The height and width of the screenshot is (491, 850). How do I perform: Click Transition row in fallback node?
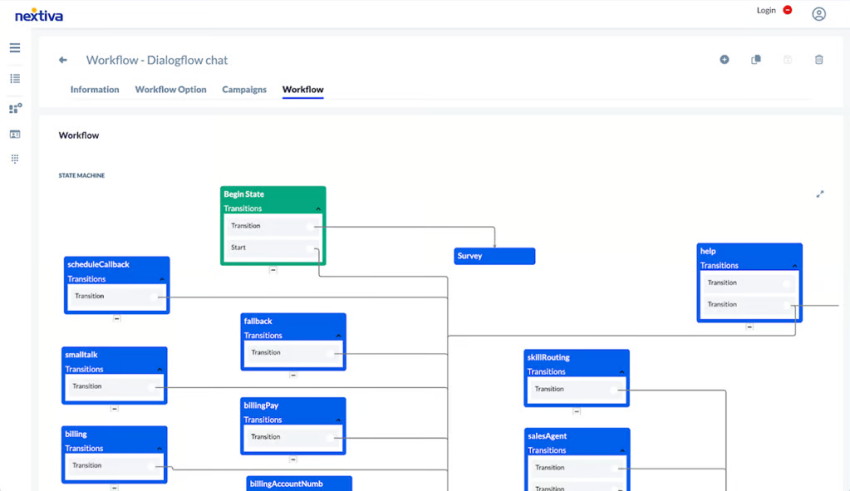pos(293,353)
